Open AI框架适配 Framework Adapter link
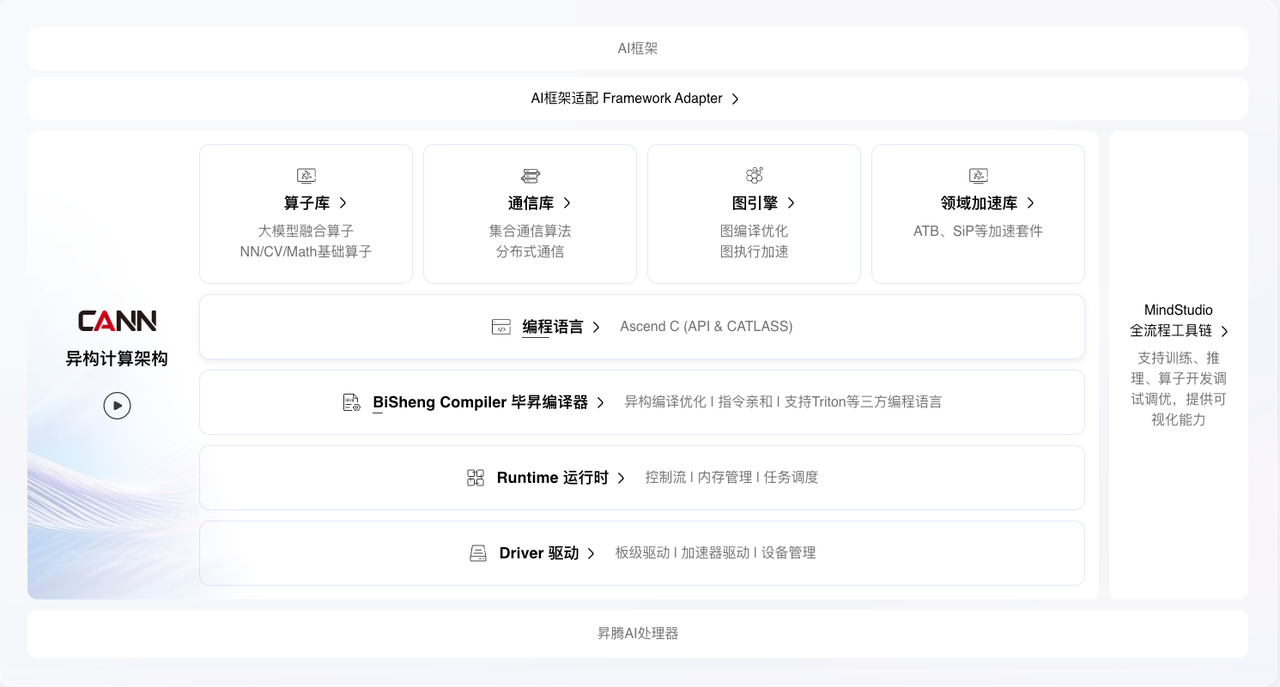 (627, 99)
